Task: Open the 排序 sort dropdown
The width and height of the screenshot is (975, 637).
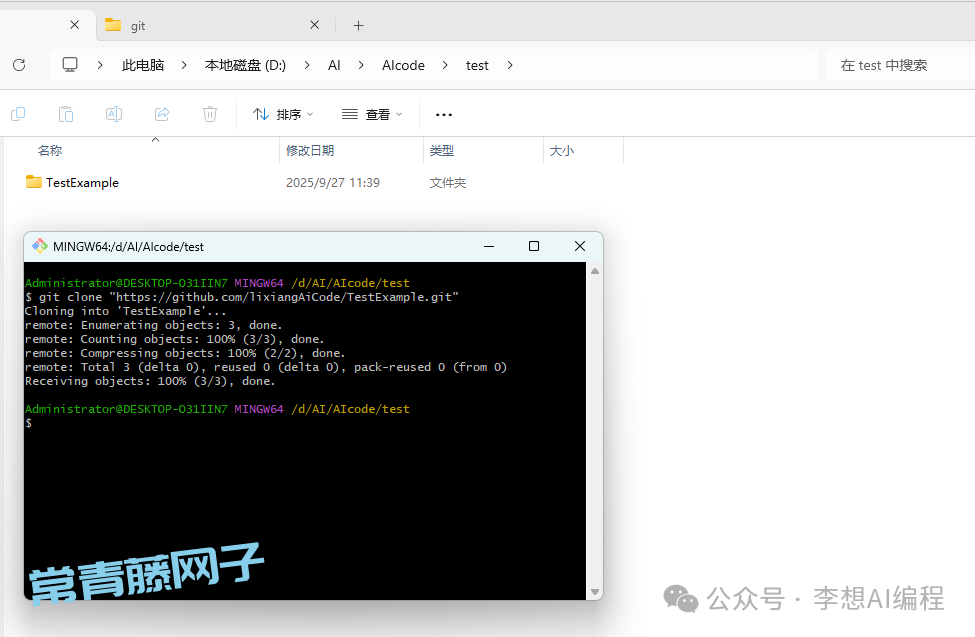Action: [x=283, y=115]
